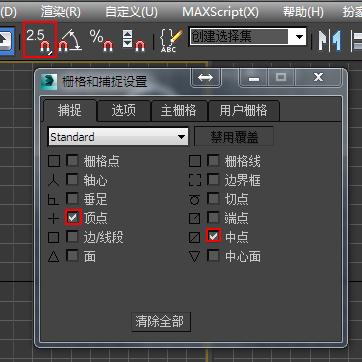Screen dimensions: 362x362
Task: Enable the 面 snap checkbox
Action: click(72, 256)
